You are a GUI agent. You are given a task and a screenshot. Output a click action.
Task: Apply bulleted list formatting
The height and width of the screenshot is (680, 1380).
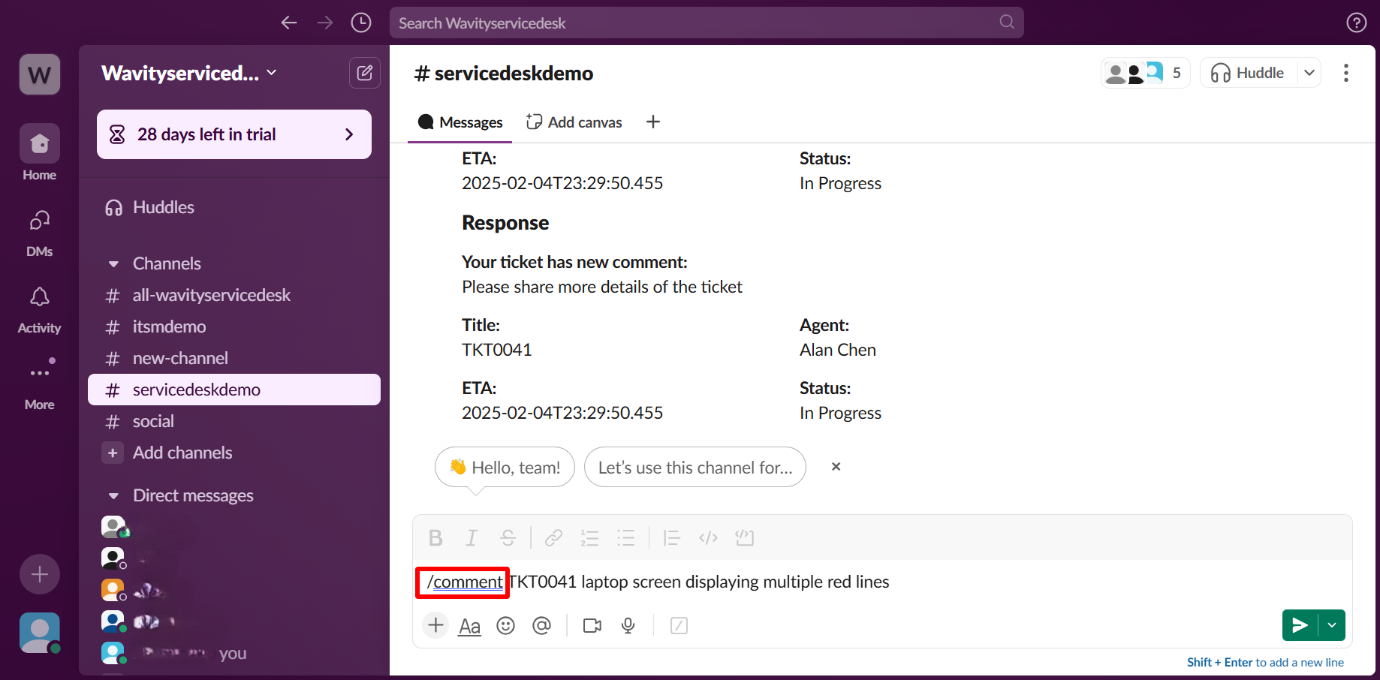pyautogui.click(x=626, y=538)
